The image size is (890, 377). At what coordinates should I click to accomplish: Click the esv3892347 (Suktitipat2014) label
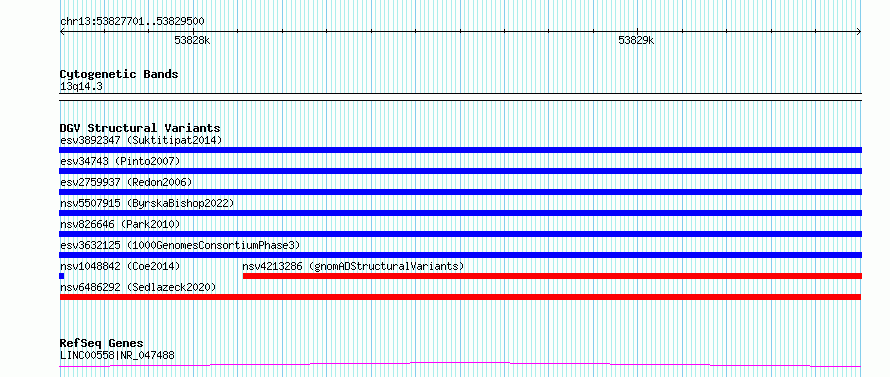coord(141,140)
